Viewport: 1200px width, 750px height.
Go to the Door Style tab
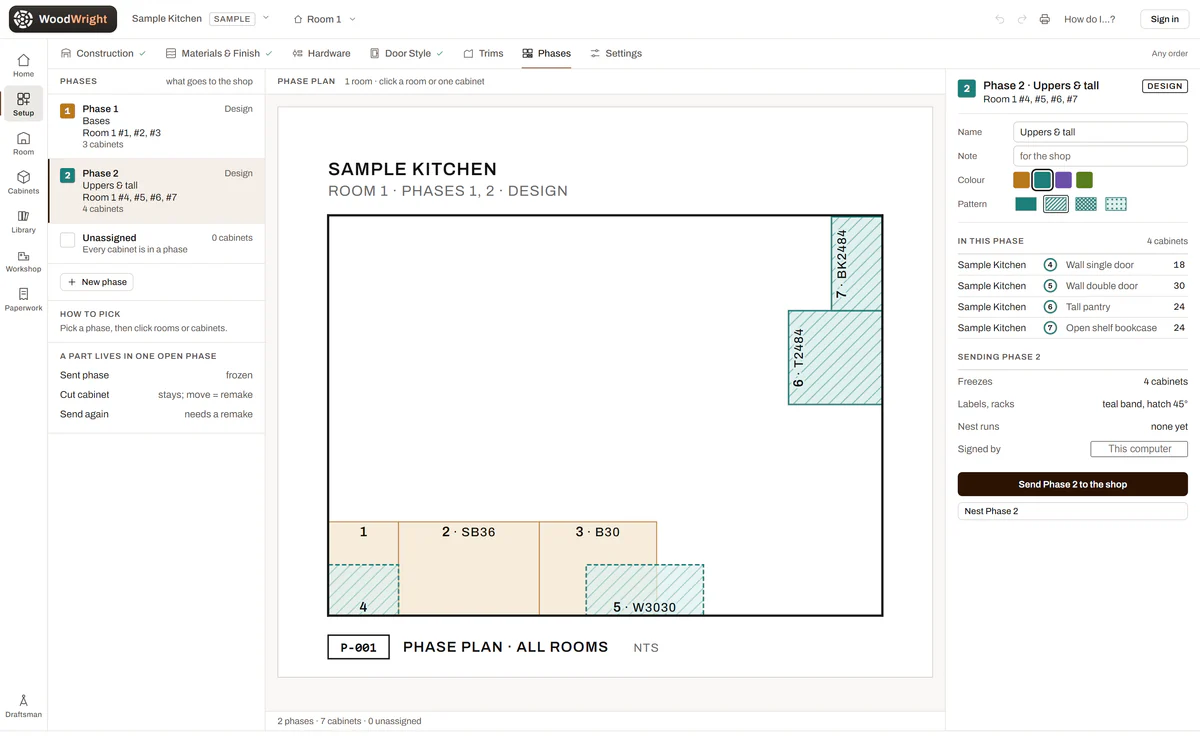407,54
